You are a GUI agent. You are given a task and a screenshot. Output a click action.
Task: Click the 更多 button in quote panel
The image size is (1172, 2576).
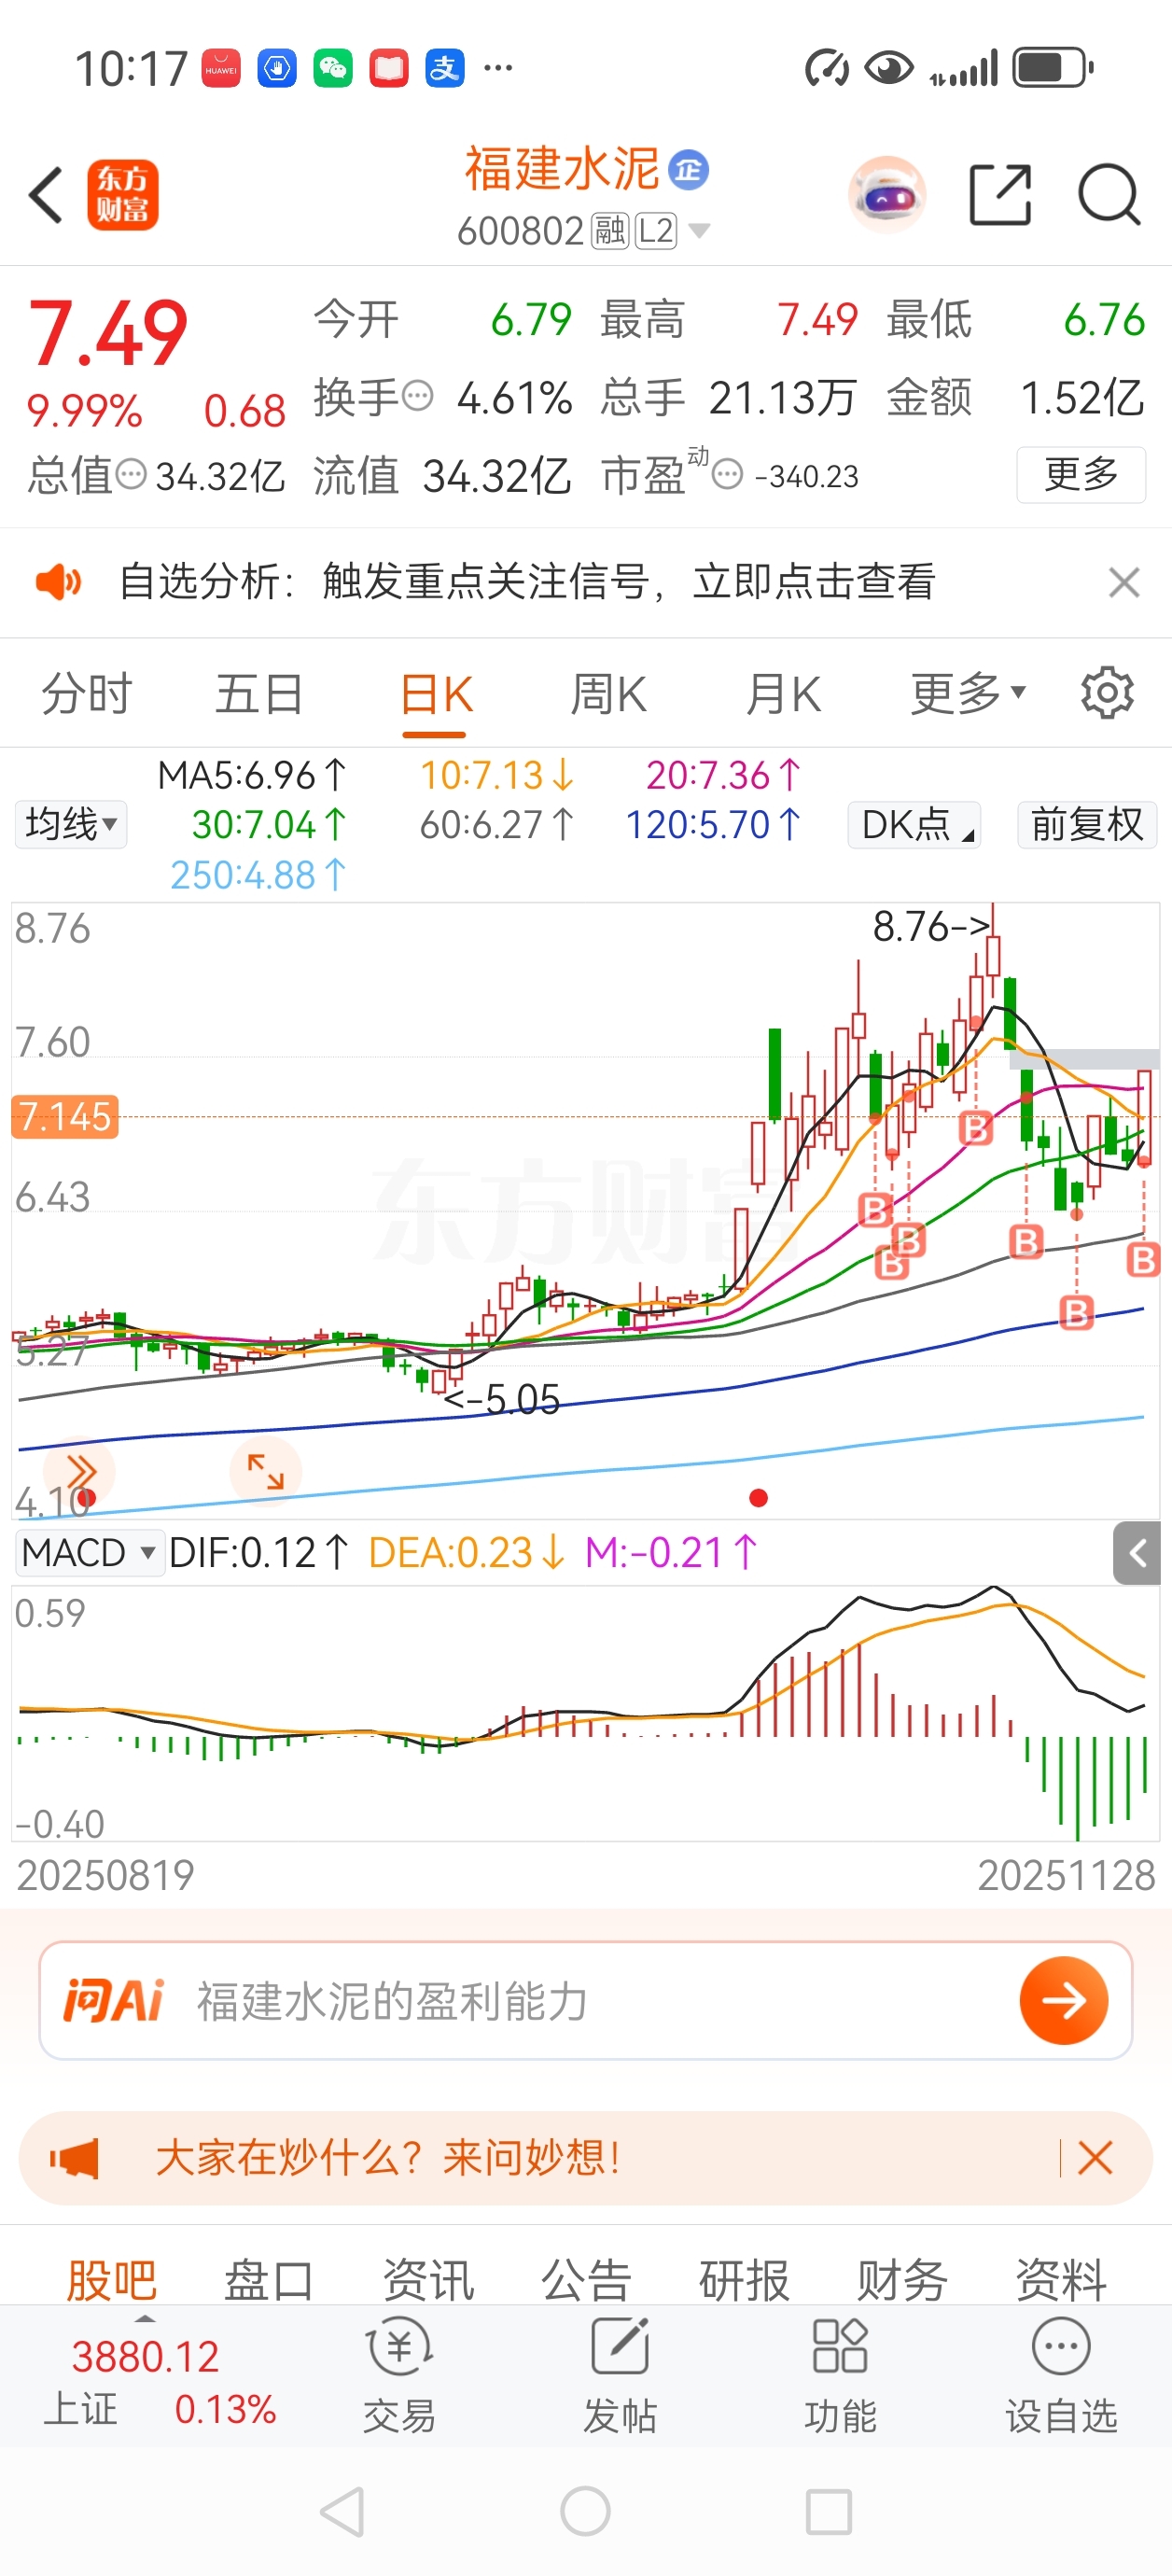1081,474
